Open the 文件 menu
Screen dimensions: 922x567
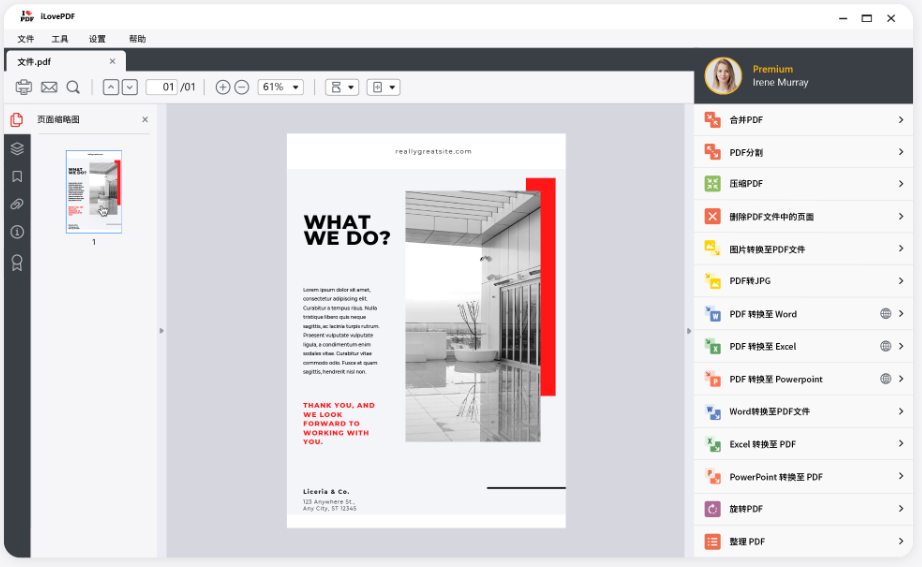click(x=25, y=39)
